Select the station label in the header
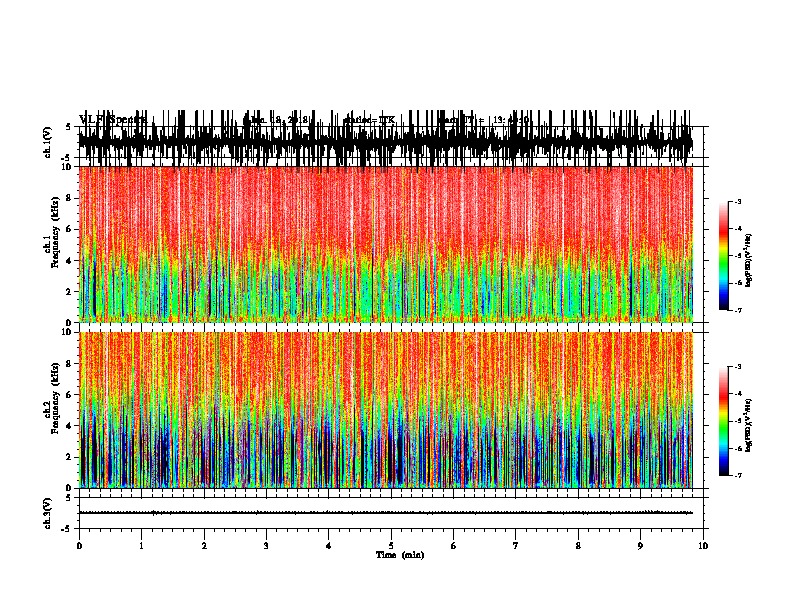792x612 pixels. pos(369,120)
